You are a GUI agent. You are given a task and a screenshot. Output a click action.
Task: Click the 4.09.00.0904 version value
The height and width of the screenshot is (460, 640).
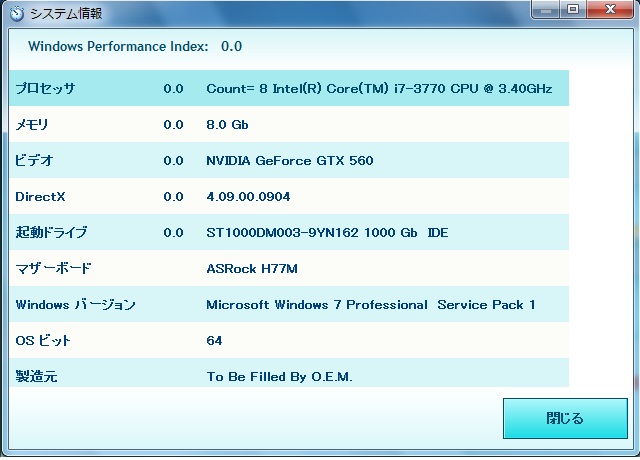(248, 196)
